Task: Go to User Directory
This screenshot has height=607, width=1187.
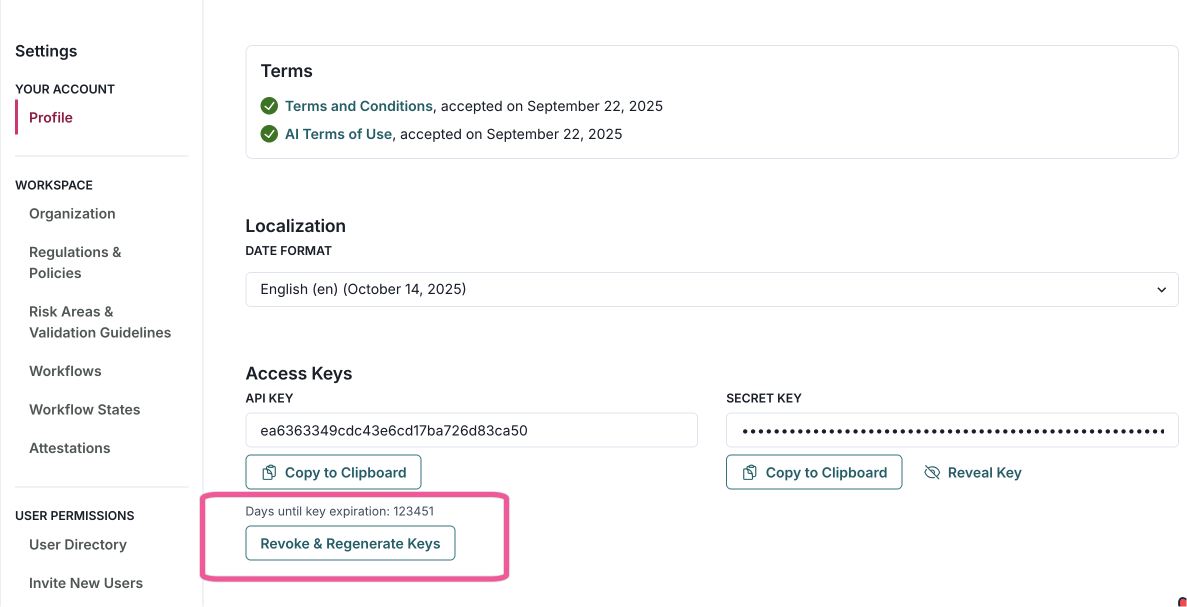Action: [78, 545]
